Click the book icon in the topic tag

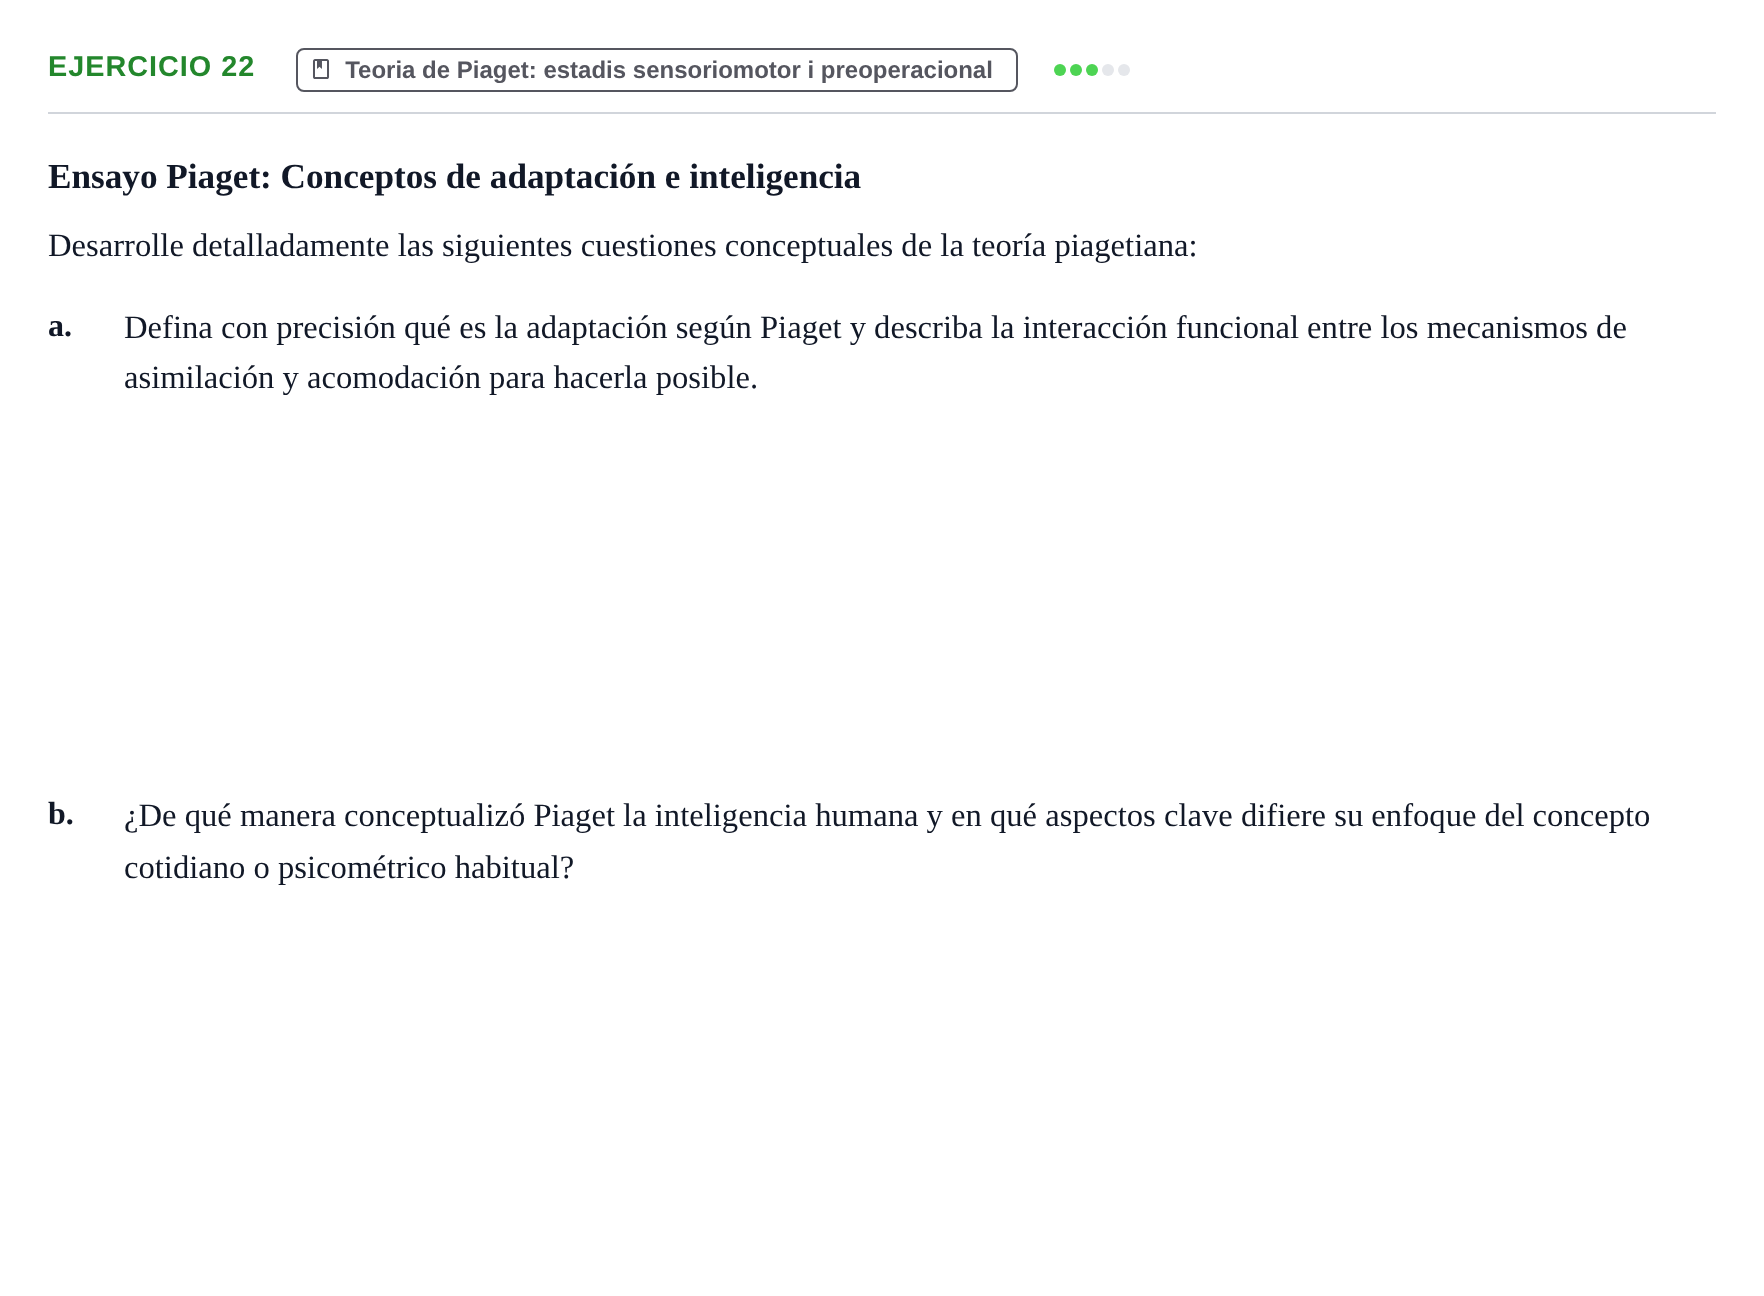[321, 69]
